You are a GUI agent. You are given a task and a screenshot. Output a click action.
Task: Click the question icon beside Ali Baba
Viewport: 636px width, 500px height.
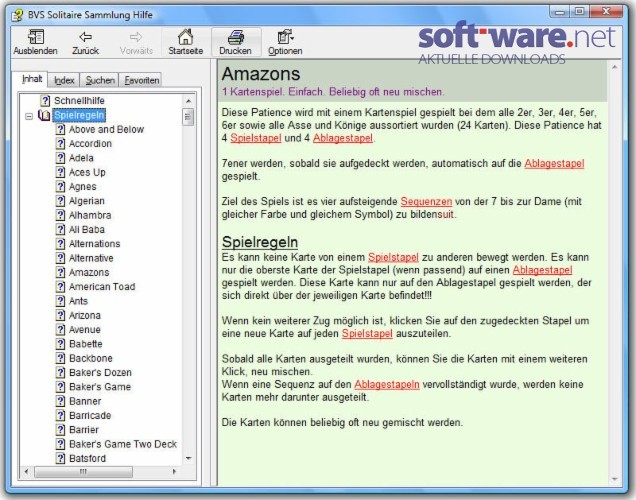pyautogui.click(x=60, y=230)
